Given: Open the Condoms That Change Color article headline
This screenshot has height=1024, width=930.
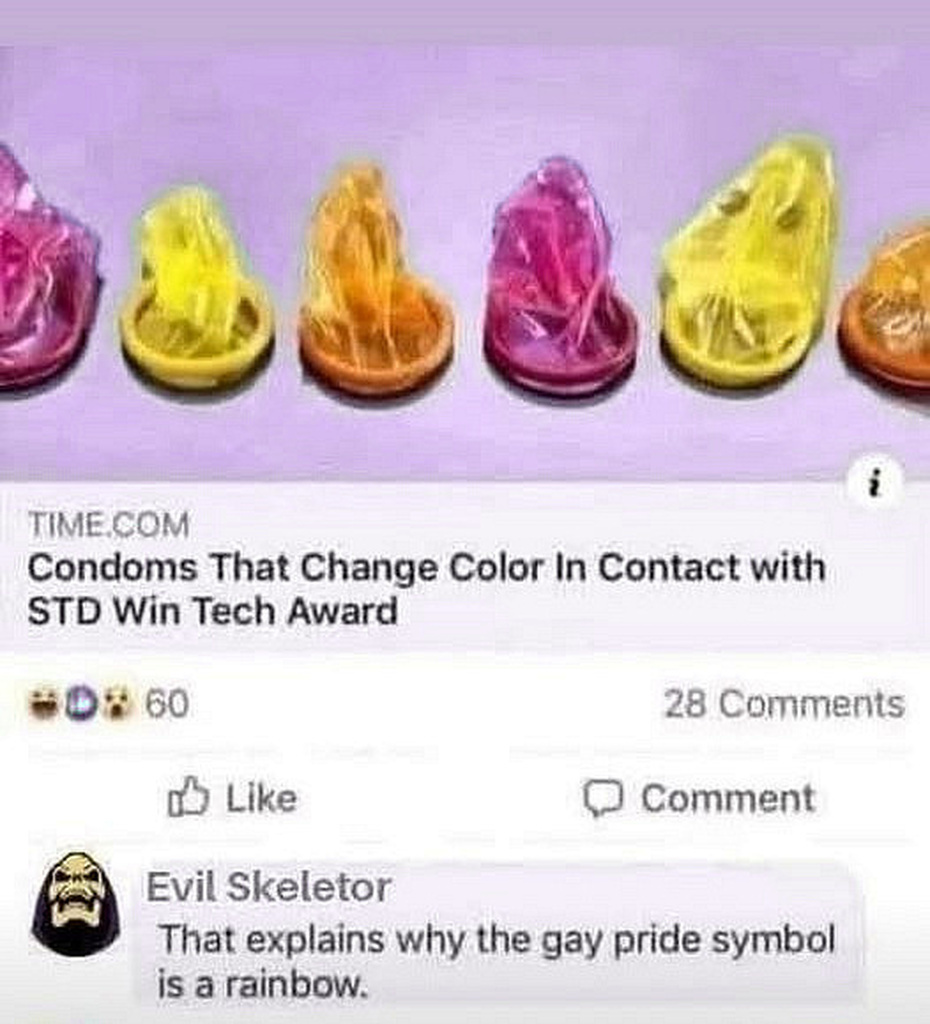Looking at the screenshot, I should click(426, 589).
